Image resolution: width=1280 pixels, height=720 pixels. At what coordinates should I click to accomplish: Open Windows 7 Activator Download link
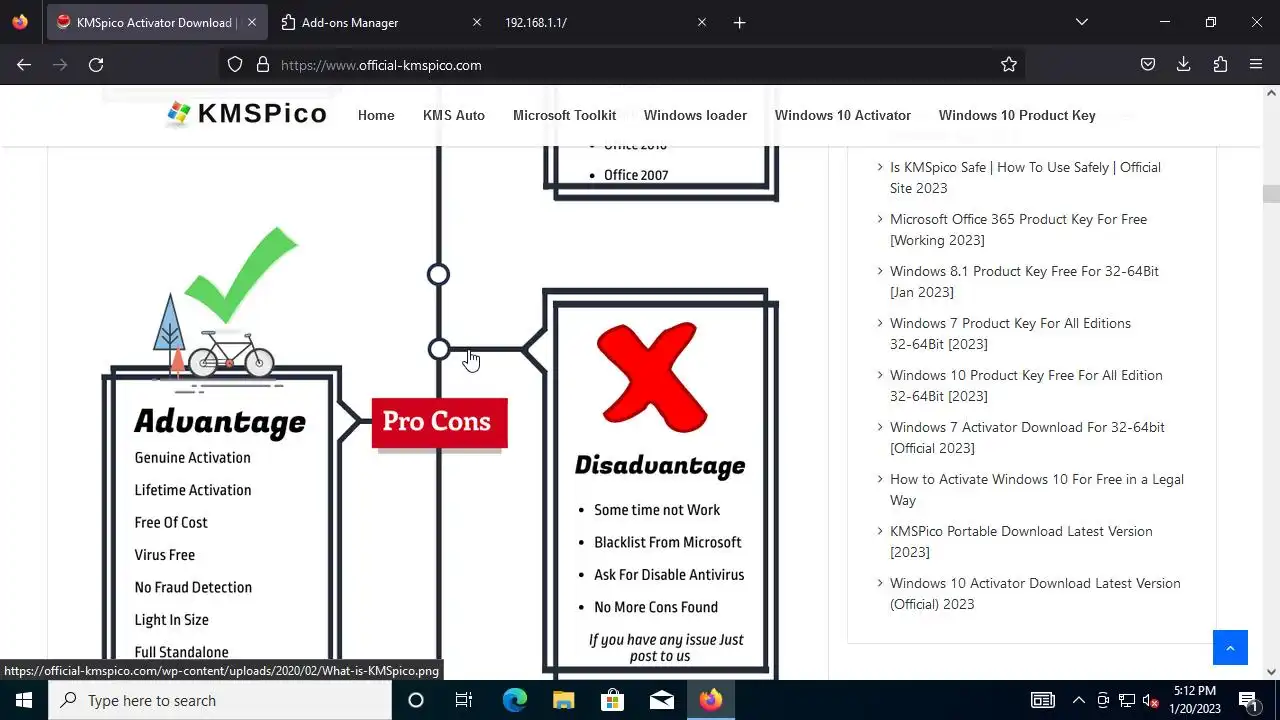coord(1027,437)
